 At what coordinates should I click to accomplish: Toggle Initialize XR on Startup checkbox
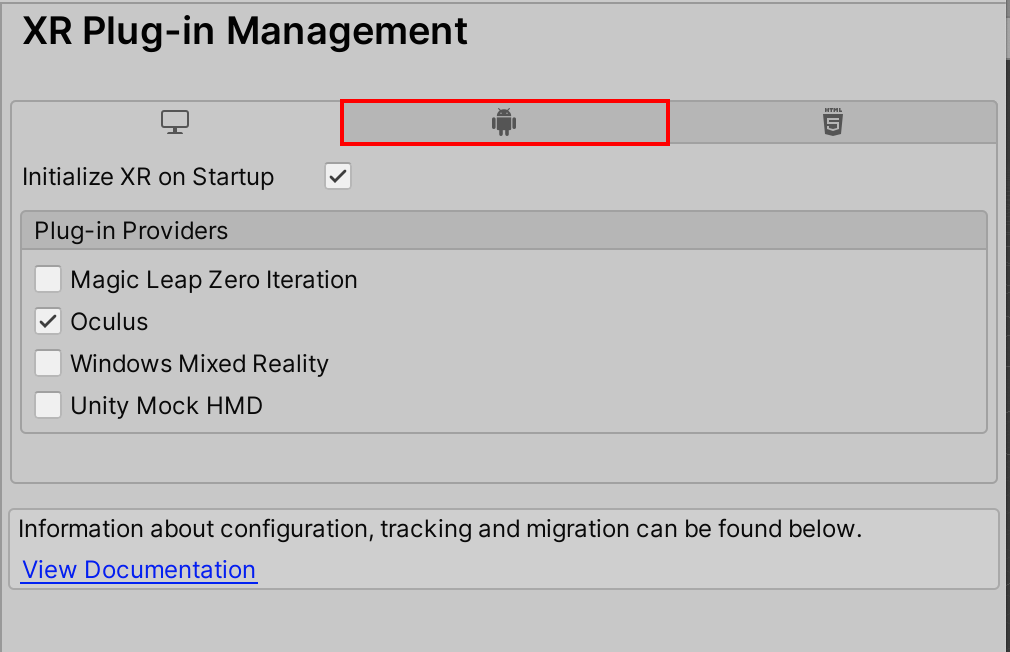(338, 177)
